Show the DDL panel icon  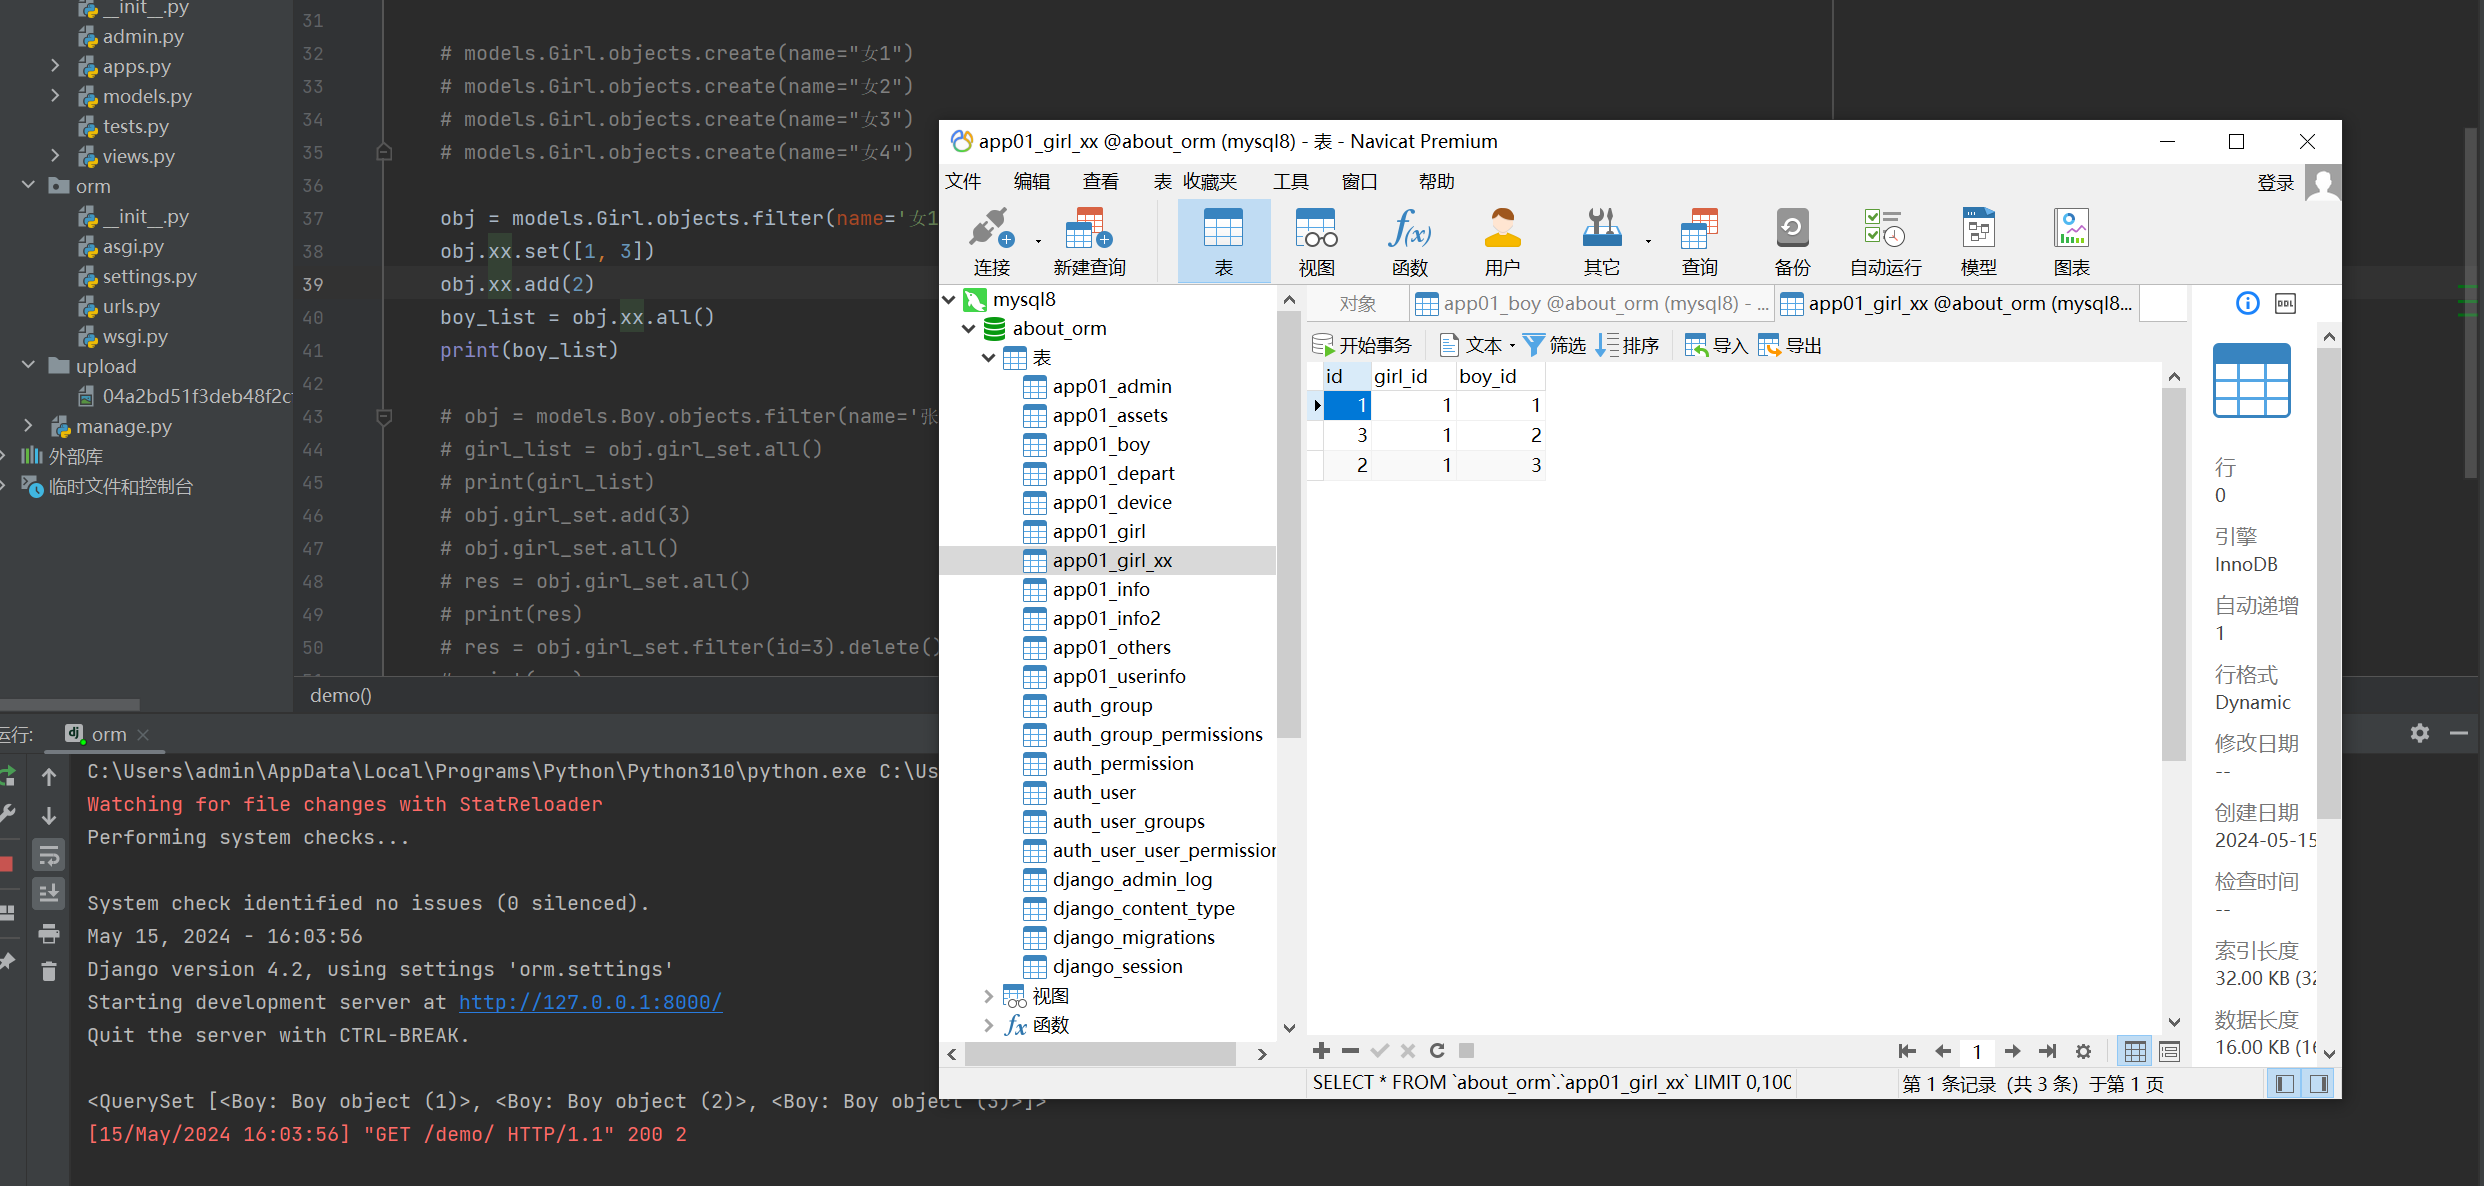coord(2285,303)
